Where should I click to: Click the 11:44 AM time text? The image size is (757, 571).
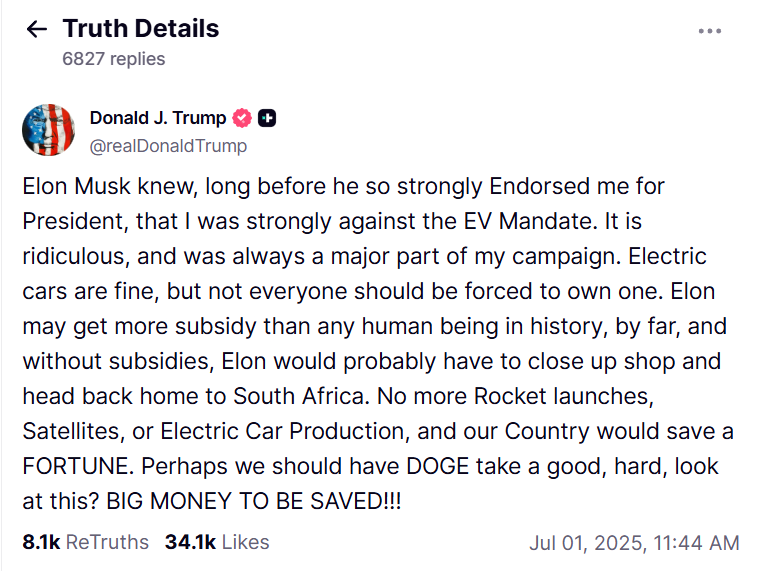(x=696, y=543)
